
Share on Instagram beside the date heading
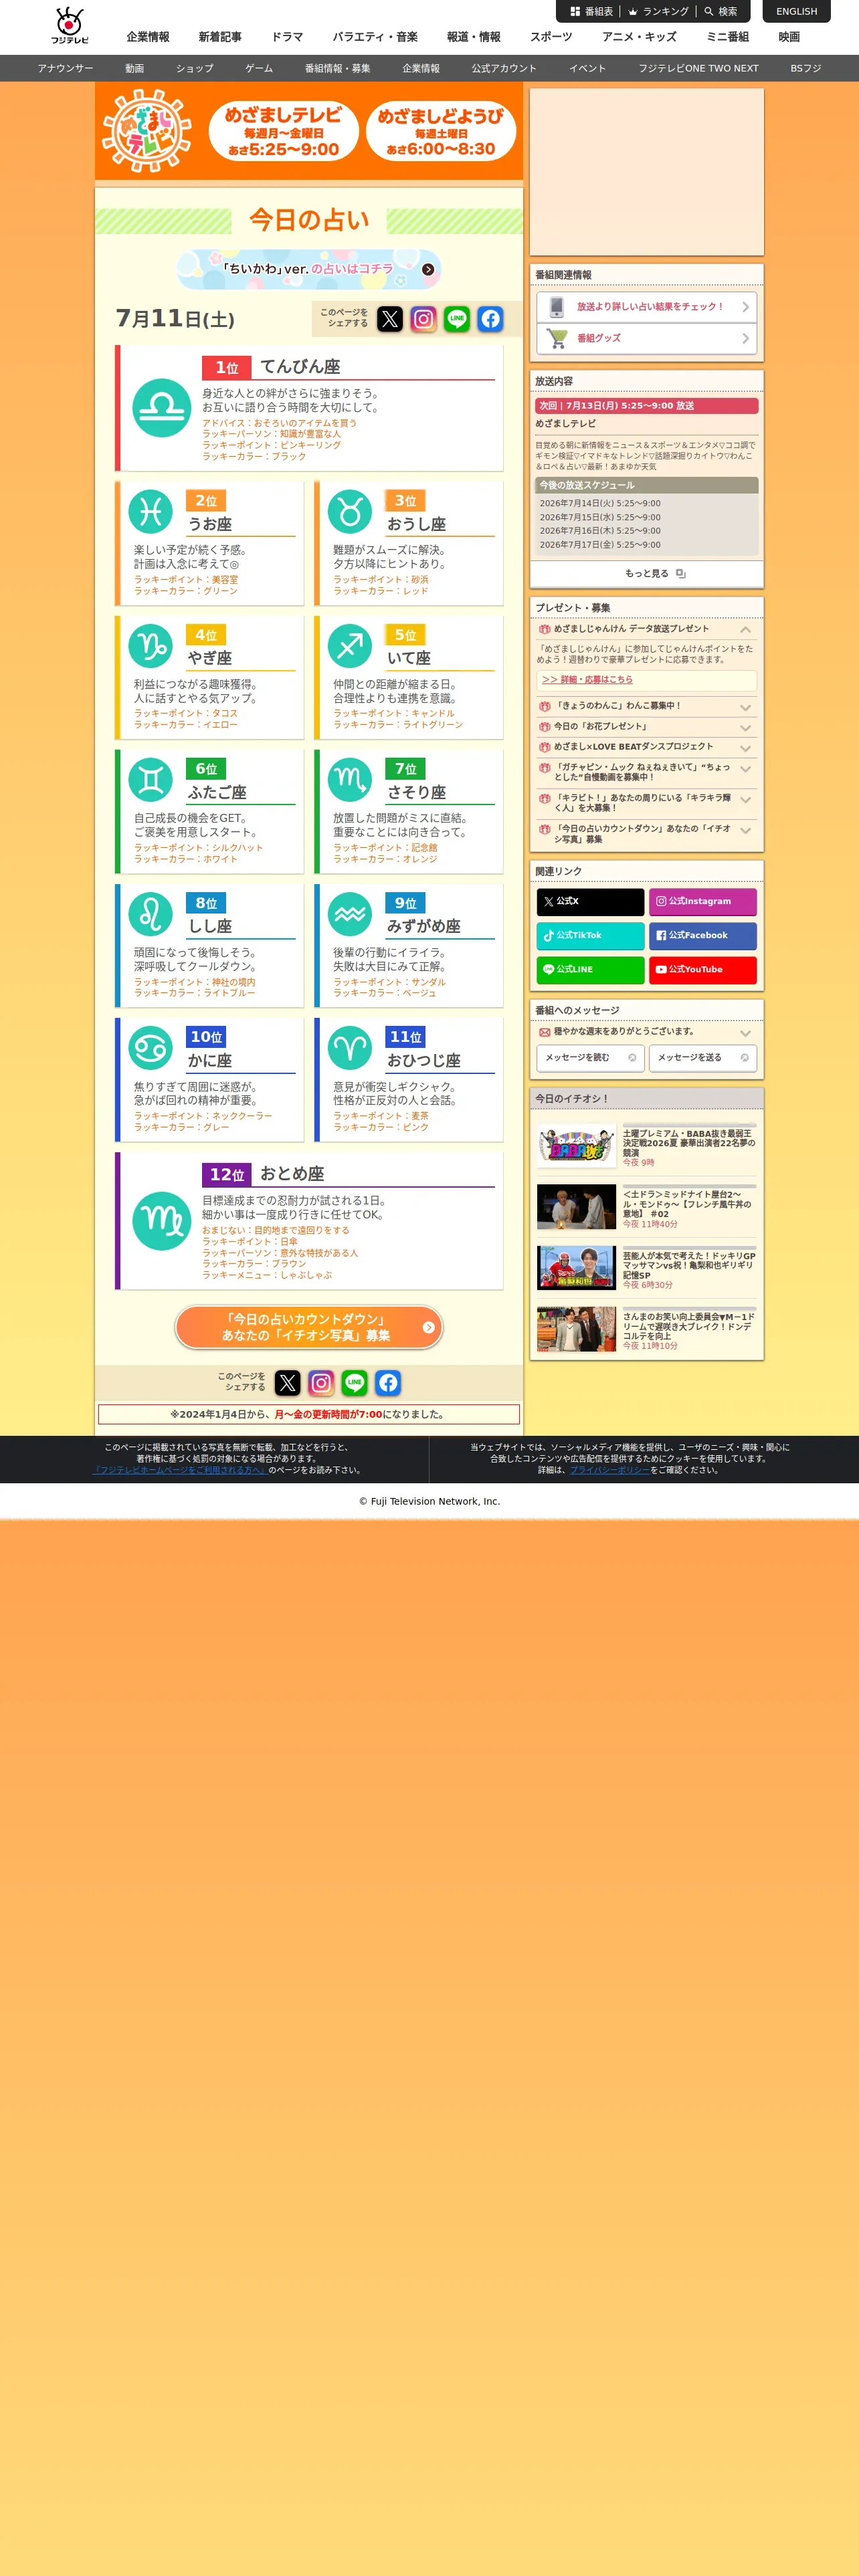424,319
